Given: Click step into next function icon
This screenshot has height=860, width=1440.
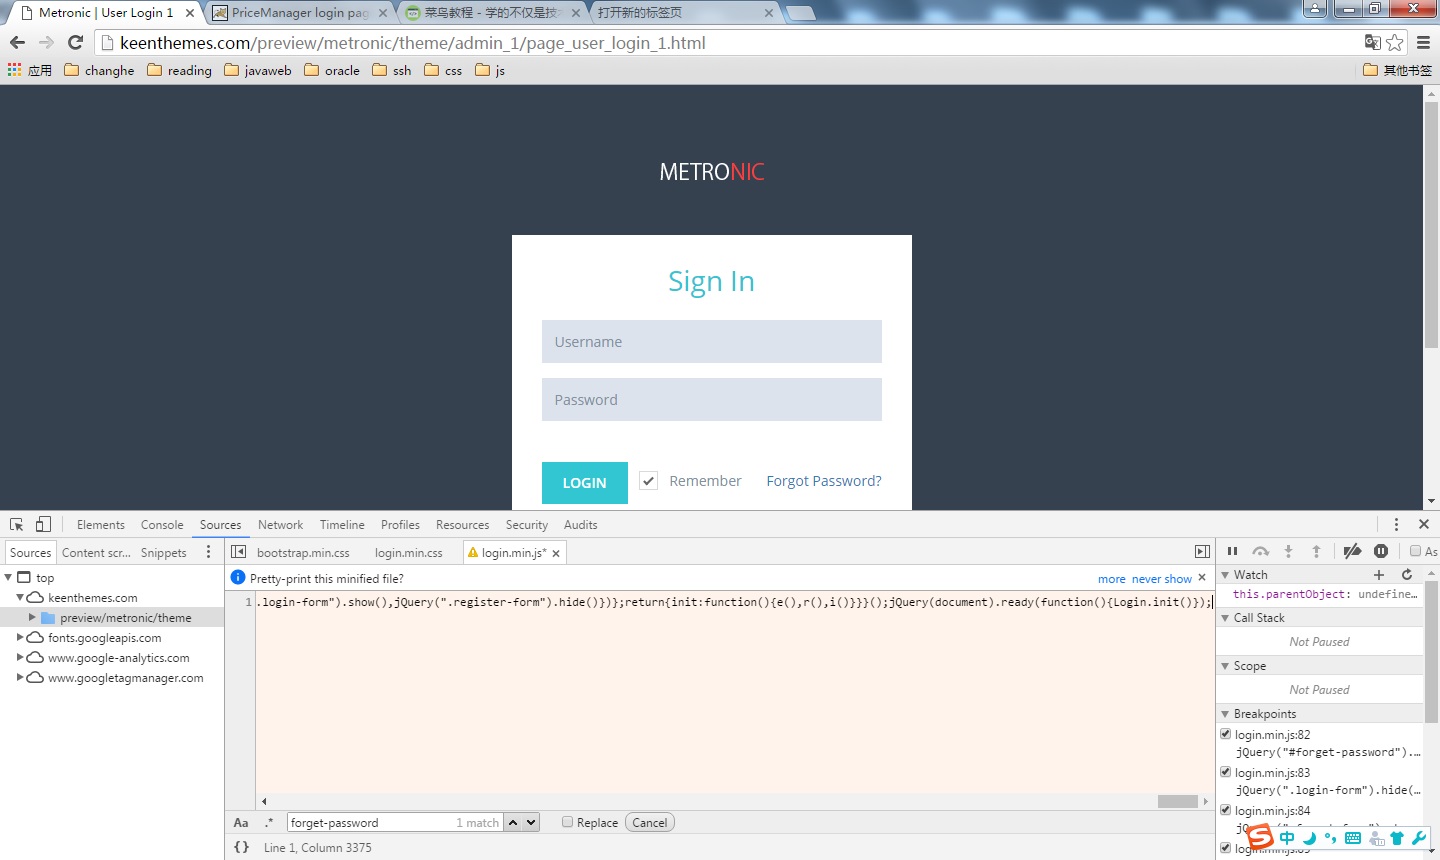Looking at the screenshot, I should (x=1289, y=551).
